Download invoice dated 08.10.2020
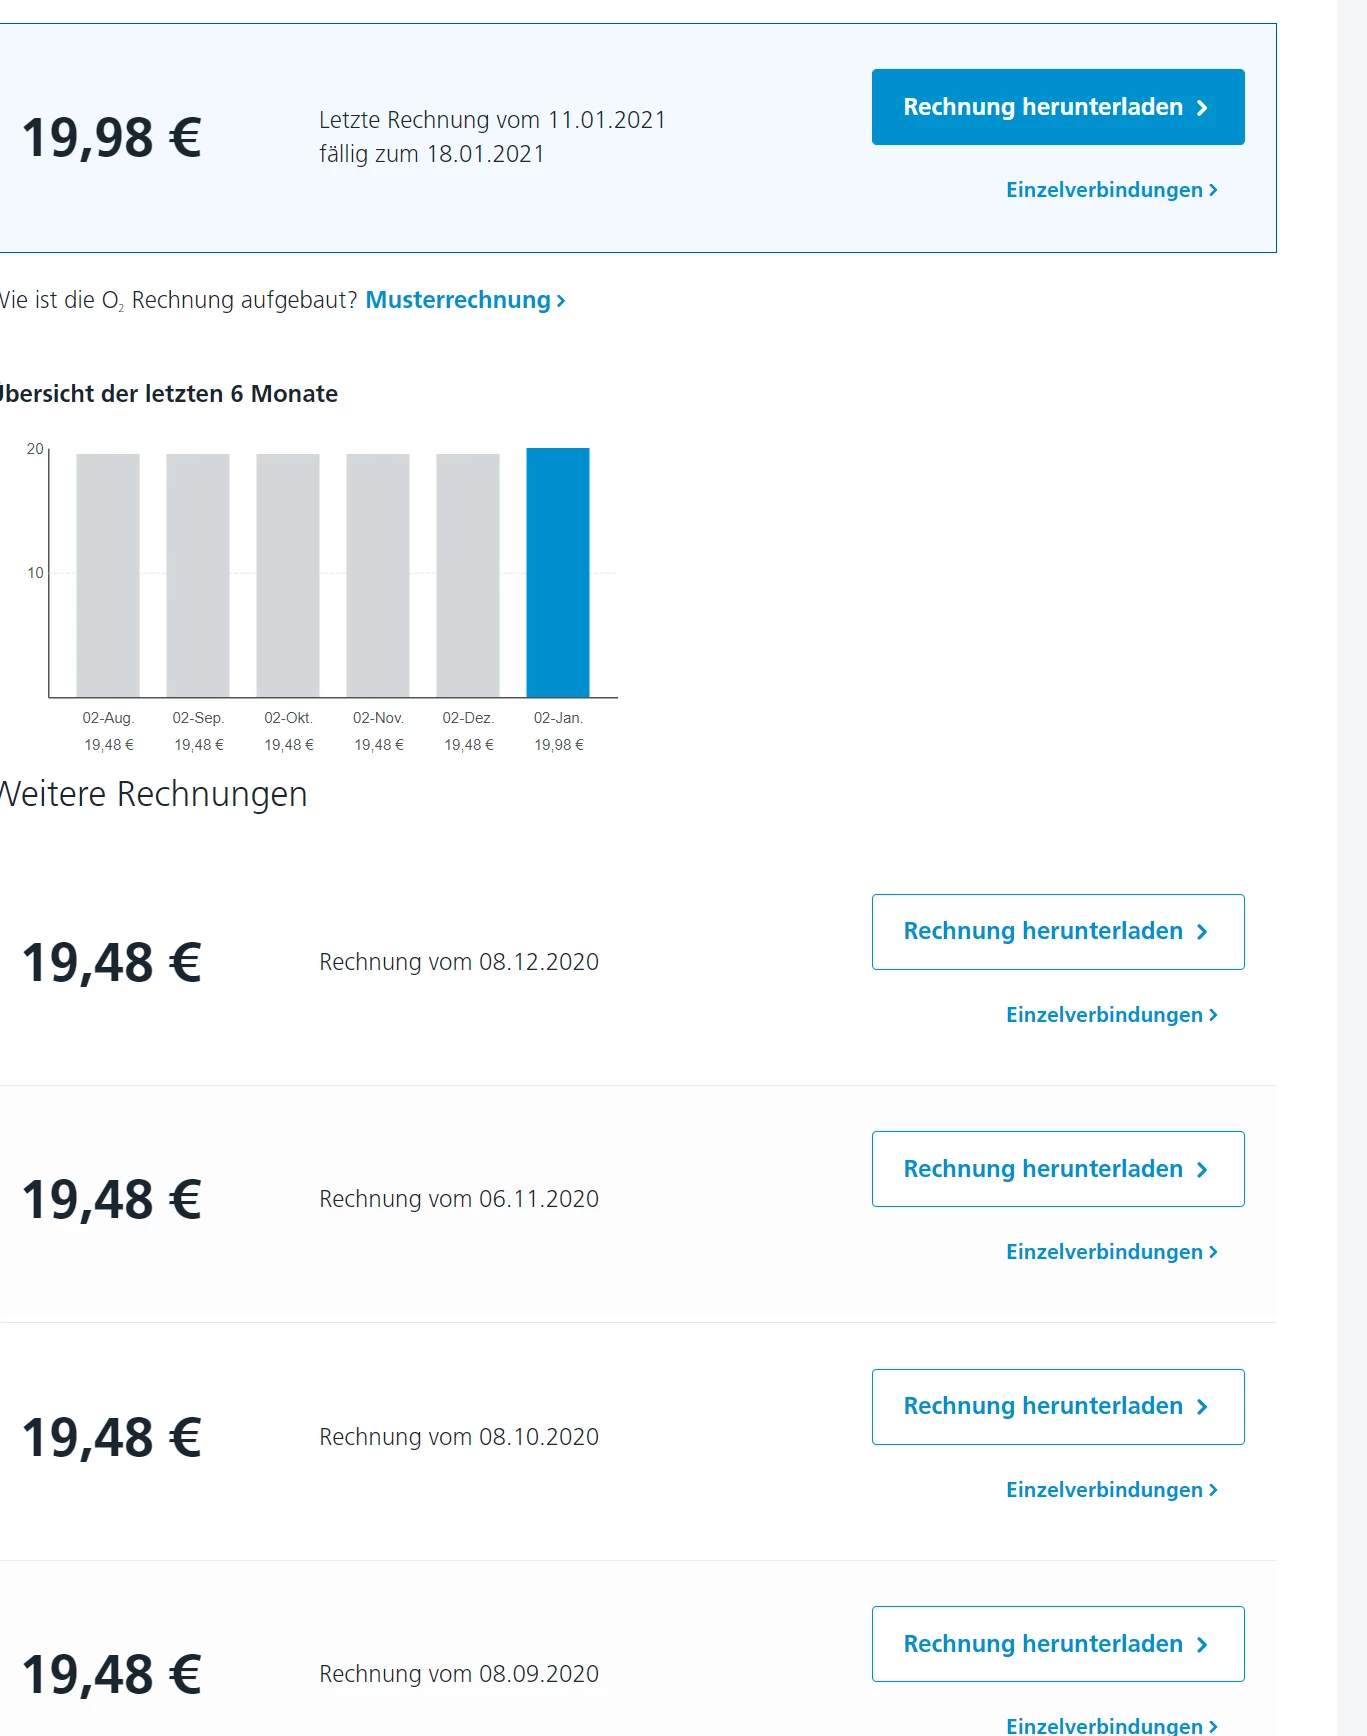The width and height of the screenshot is (1367, 1736). pyautogui.click(x=1057, y=1407)
